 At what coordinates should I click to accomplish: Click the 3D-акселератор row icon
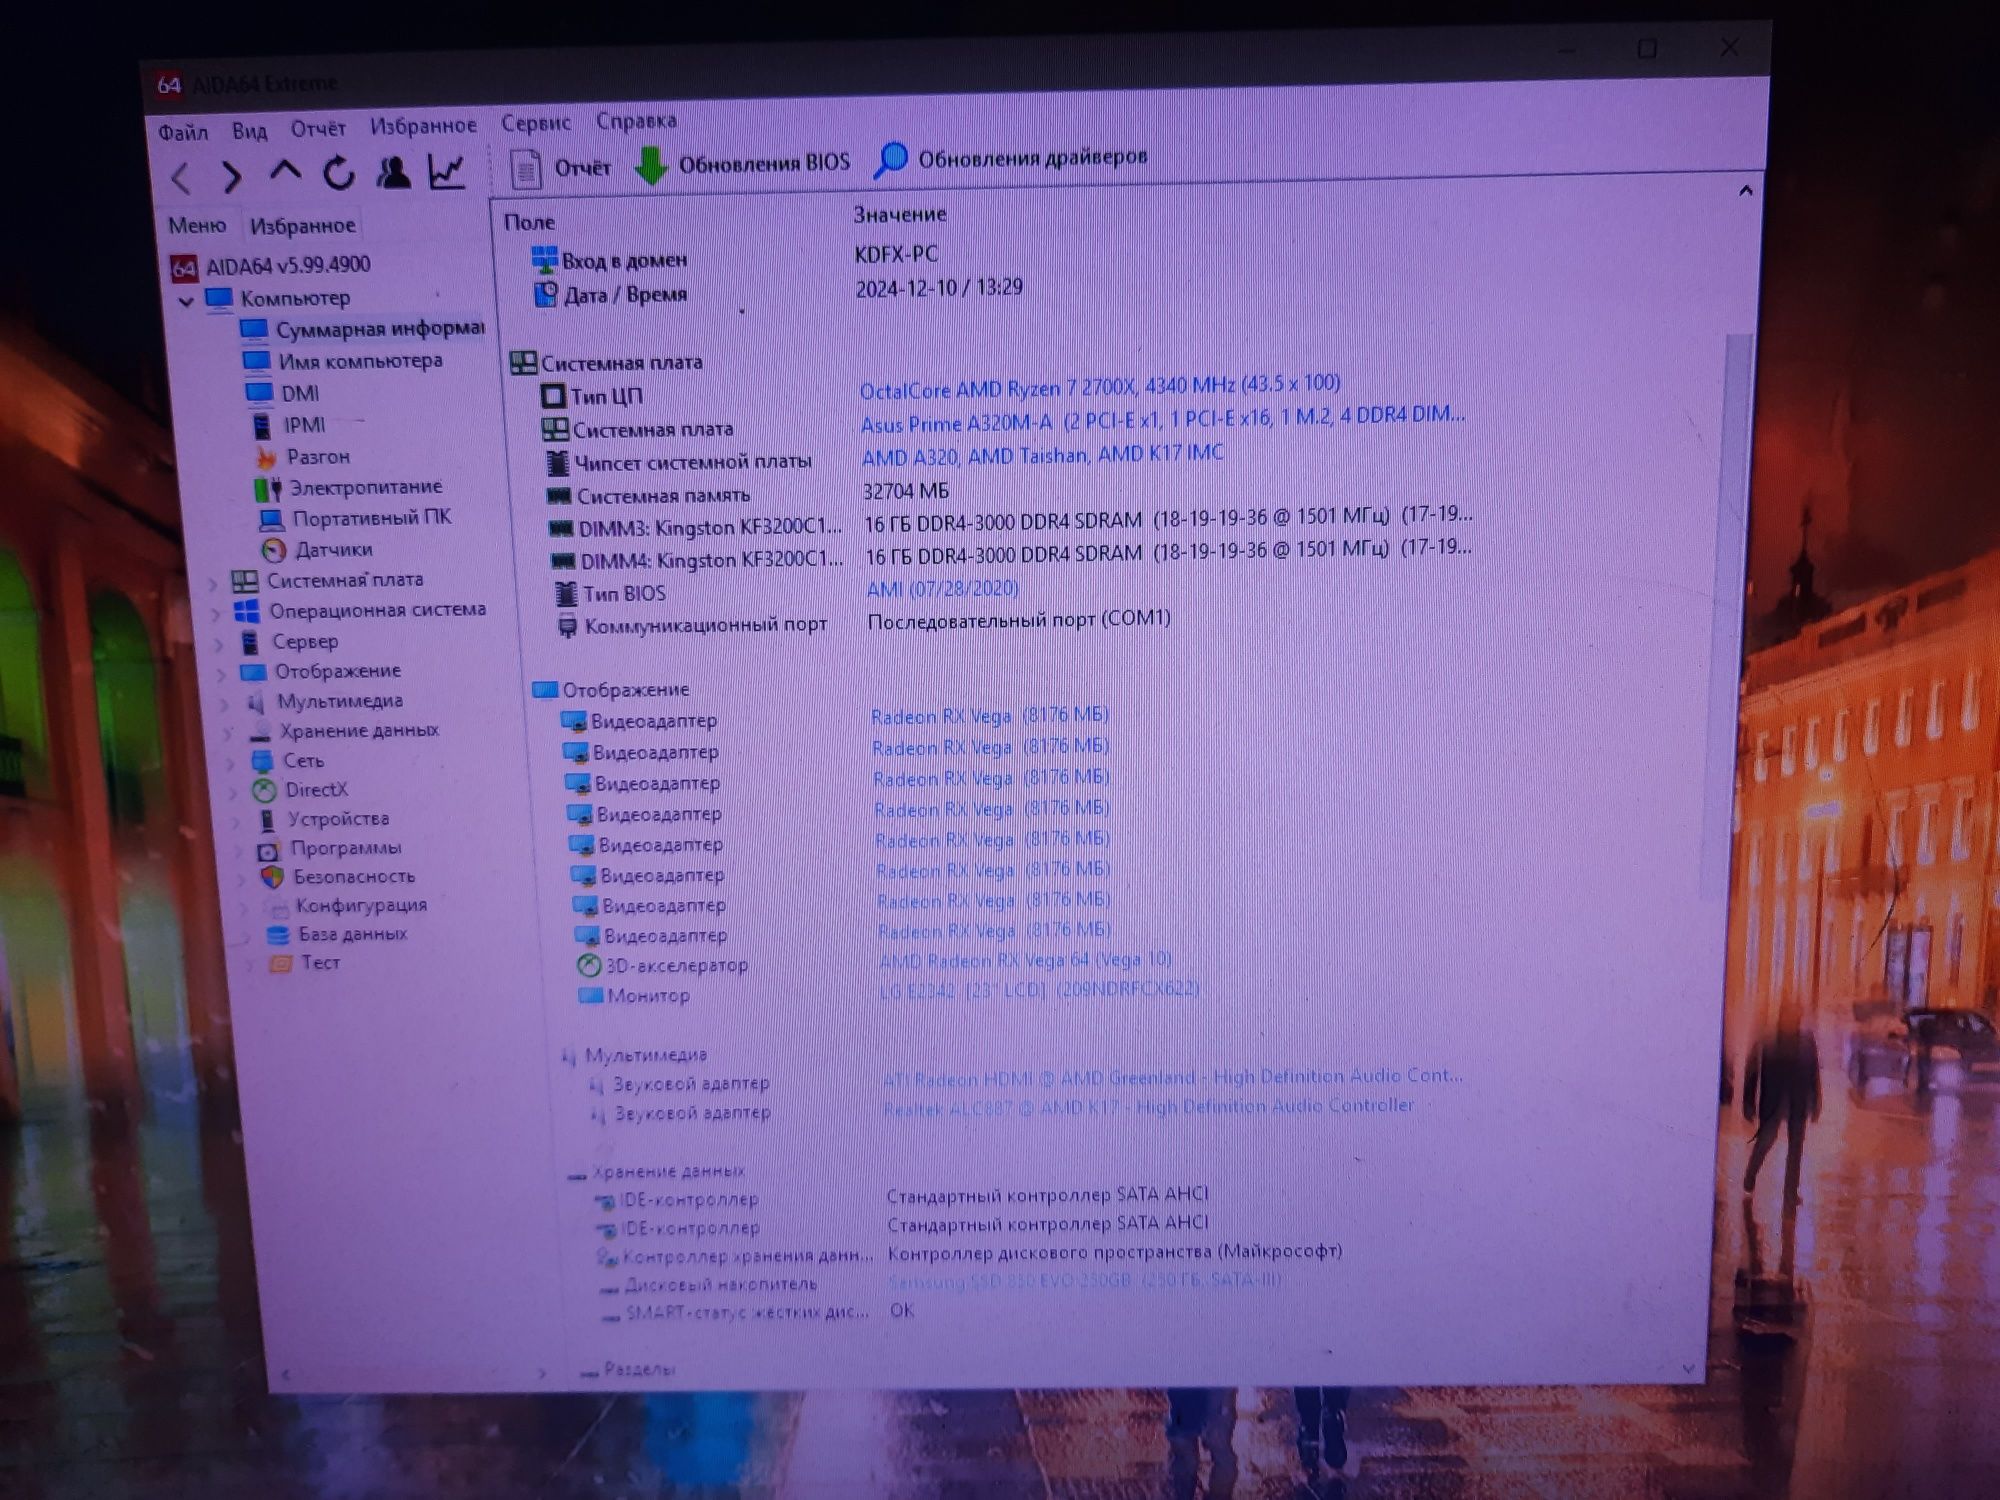(x=589, y=966)
